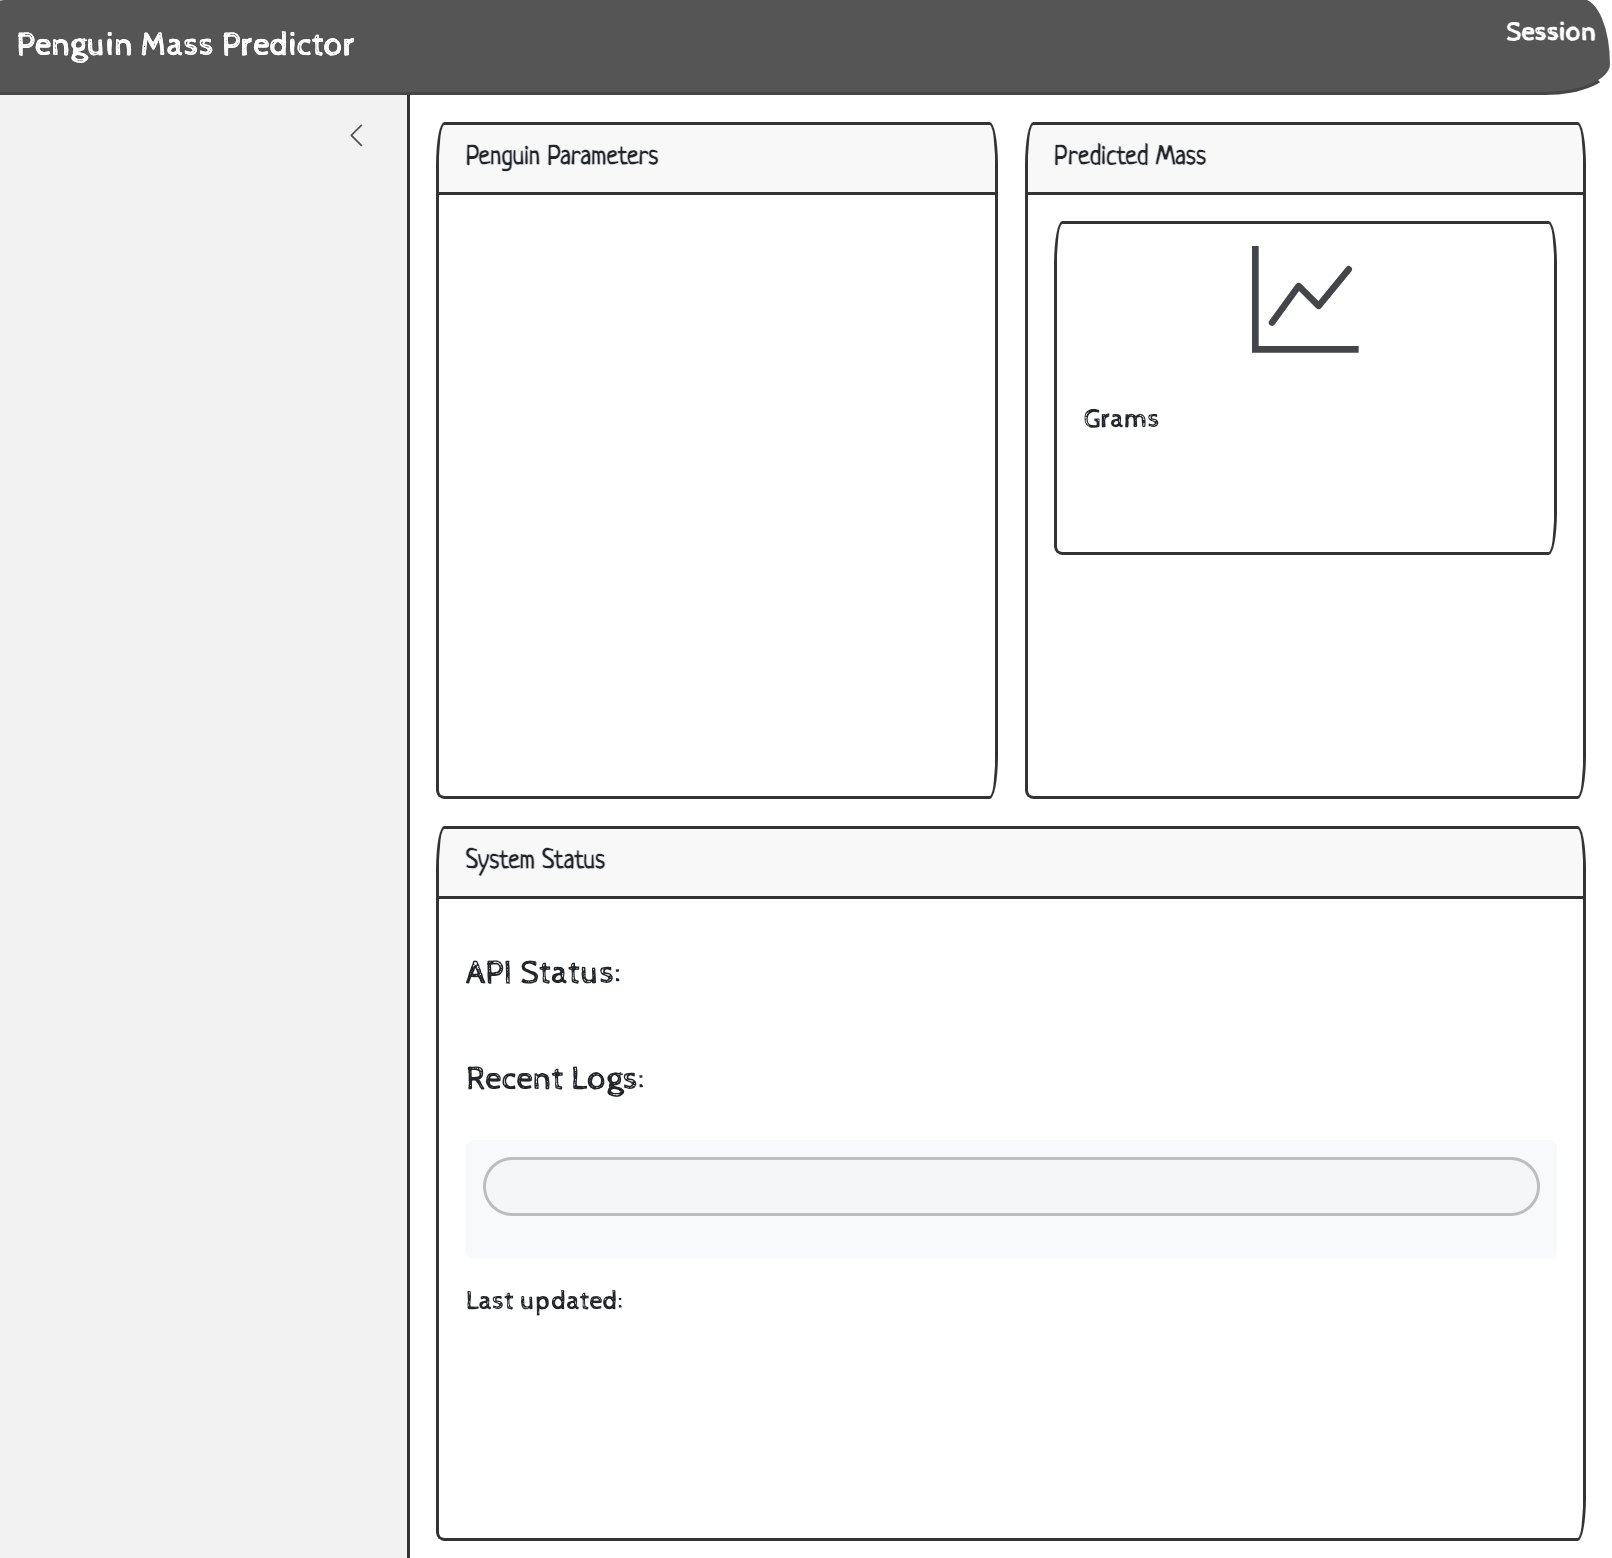1612x1558 pixels.
Task: Click the sidebar's vertical divider line
Action: coord(408,800)
